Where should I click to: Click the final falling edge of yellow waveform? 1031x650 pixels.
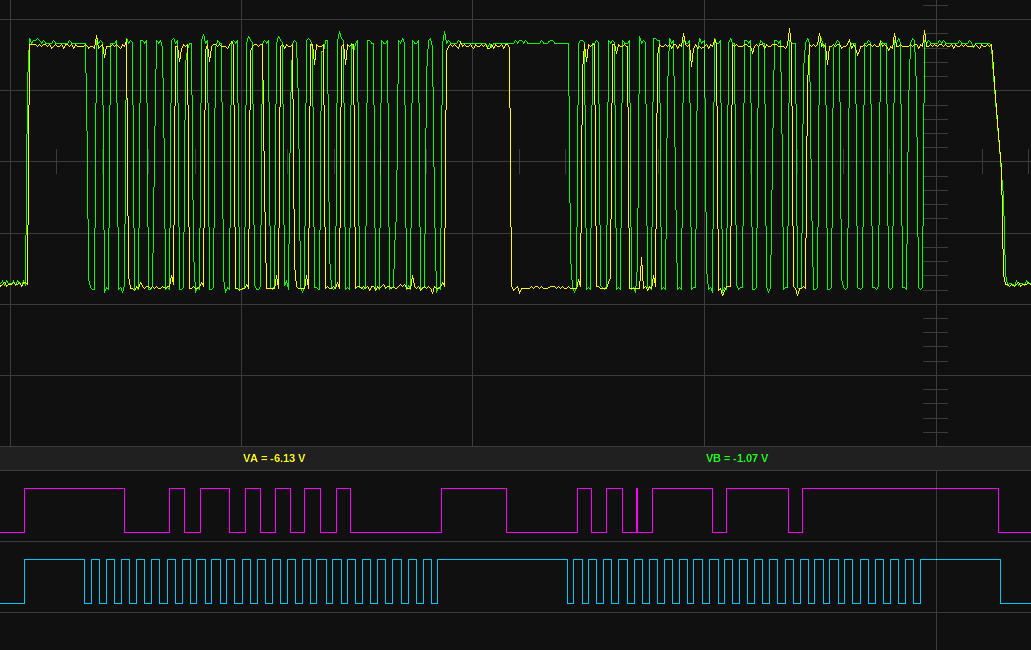coord(998,160)
